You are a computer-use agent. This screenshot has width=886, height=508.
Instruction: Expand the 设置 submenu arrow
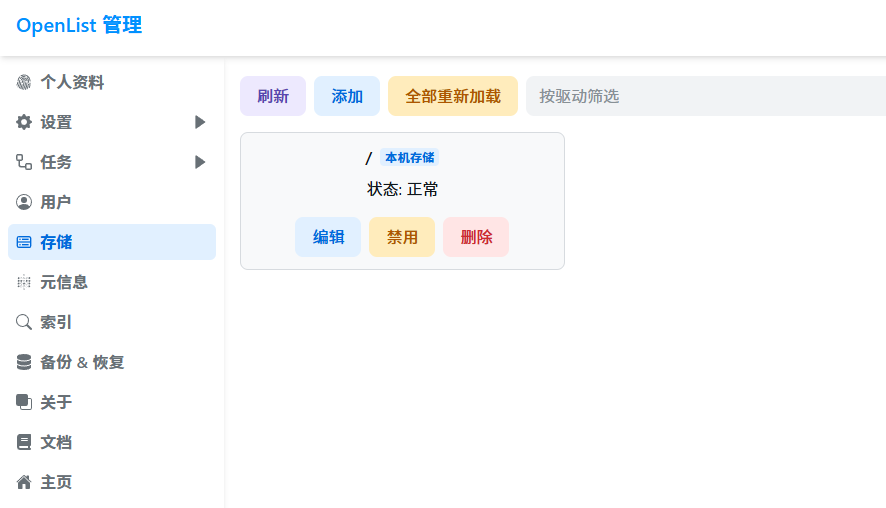coord(200,122)
